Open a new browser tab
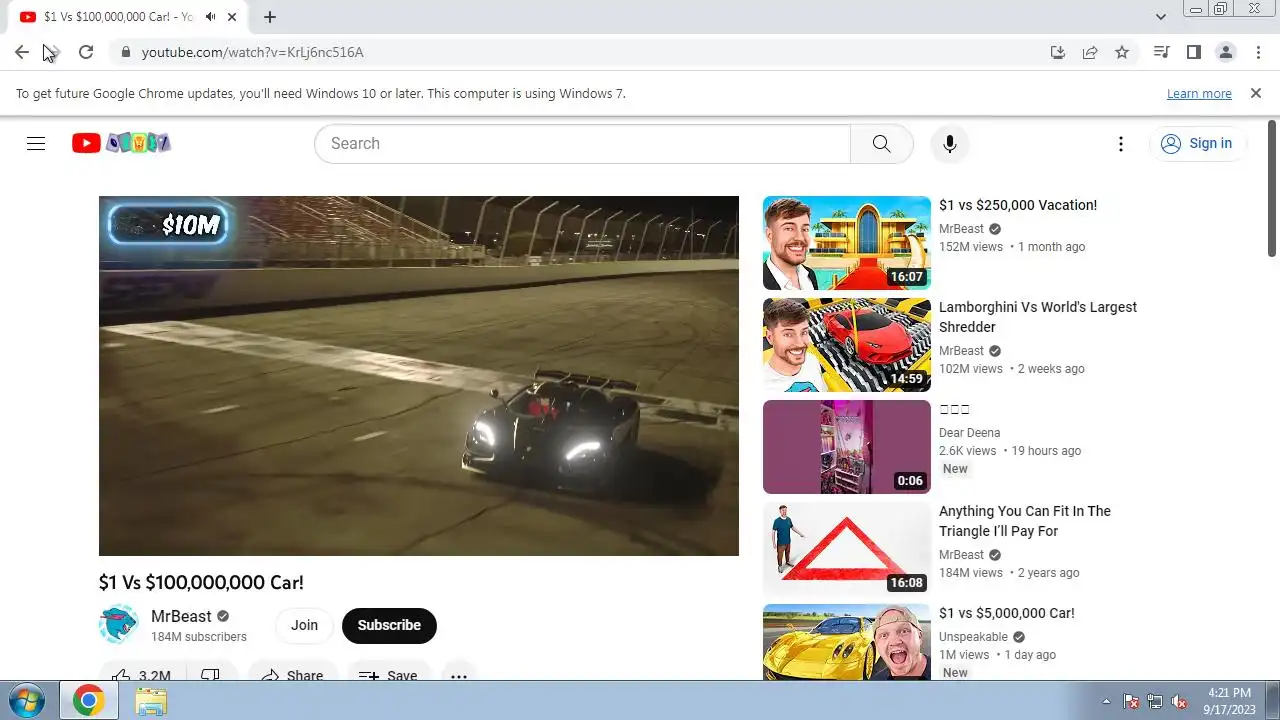Screen dimensions: 1280x720 click(270, 17)
